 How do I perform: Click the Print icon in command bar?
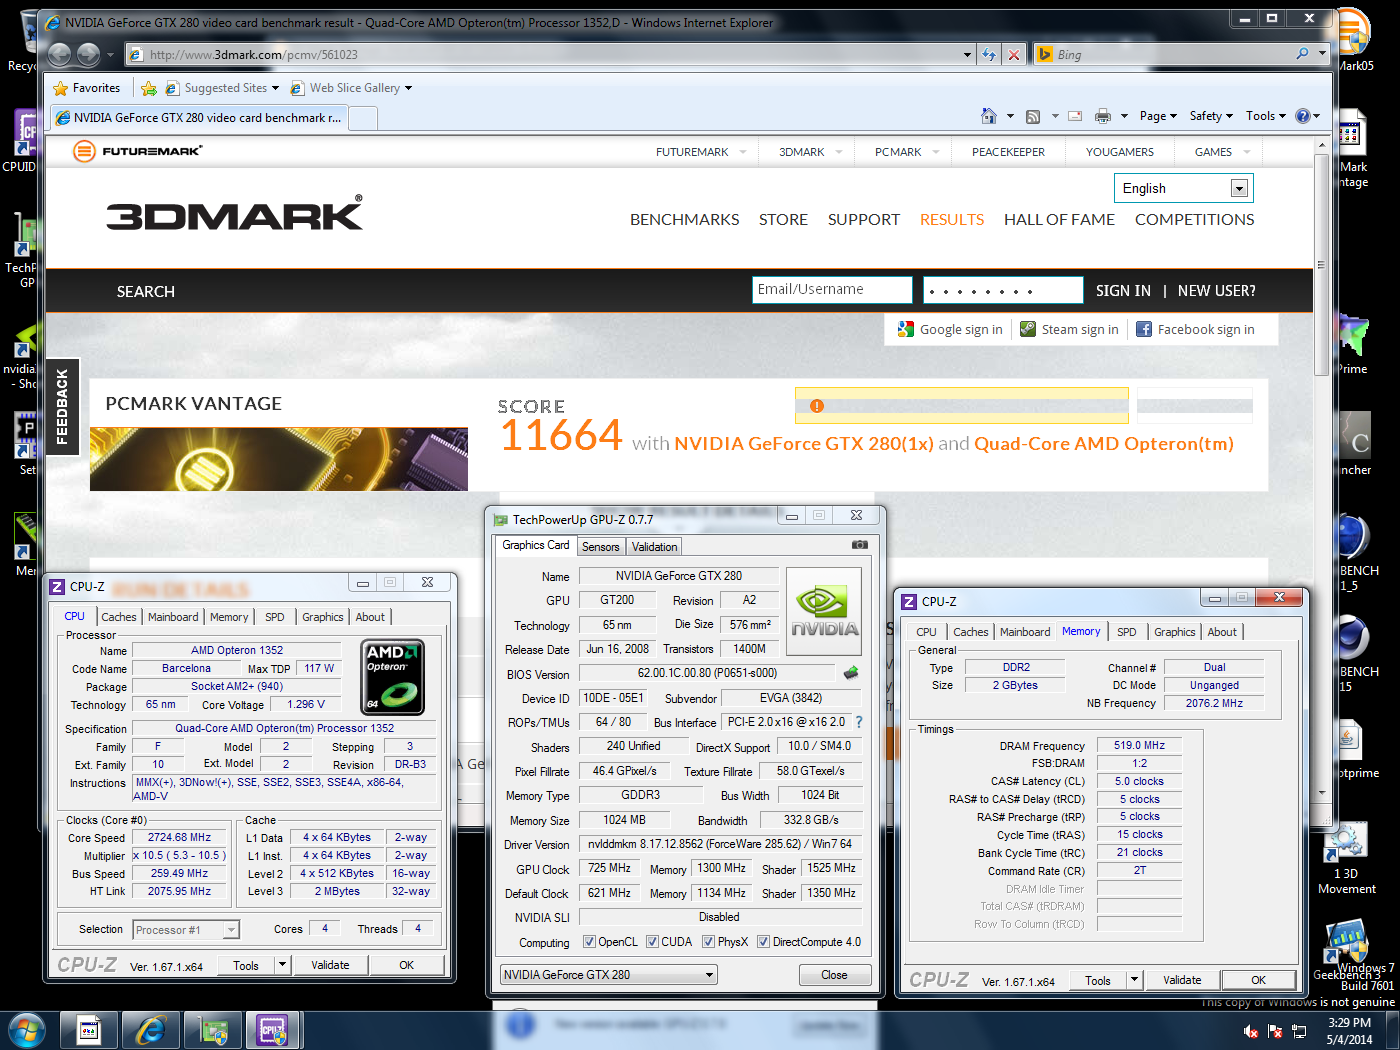pyautogui.click(x=1103, y=116)
